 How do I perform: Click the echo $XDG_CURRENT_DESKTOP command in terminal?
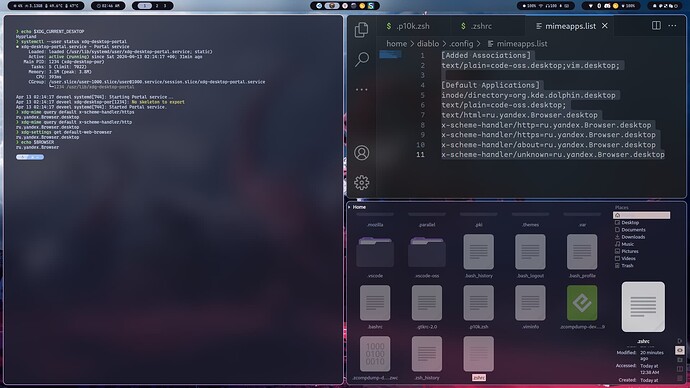tap(52, 31)
